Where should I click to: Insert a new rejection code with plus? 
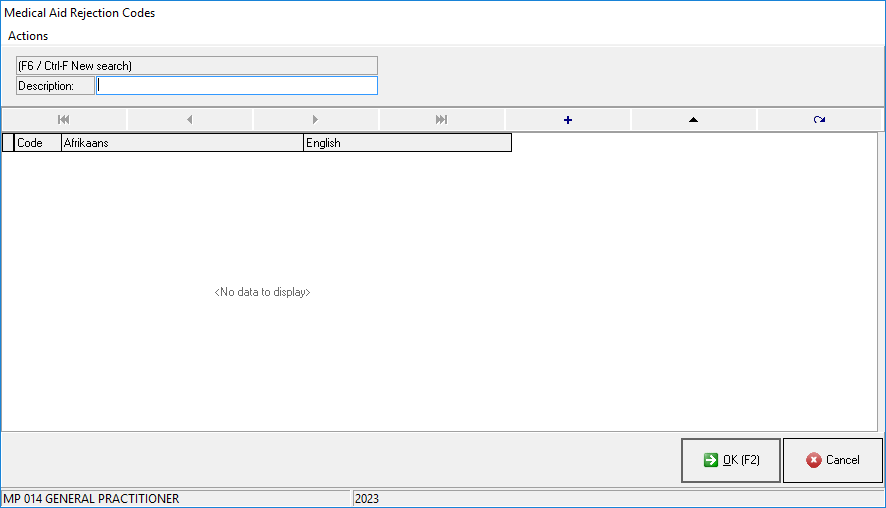click(x=568, y=120)
